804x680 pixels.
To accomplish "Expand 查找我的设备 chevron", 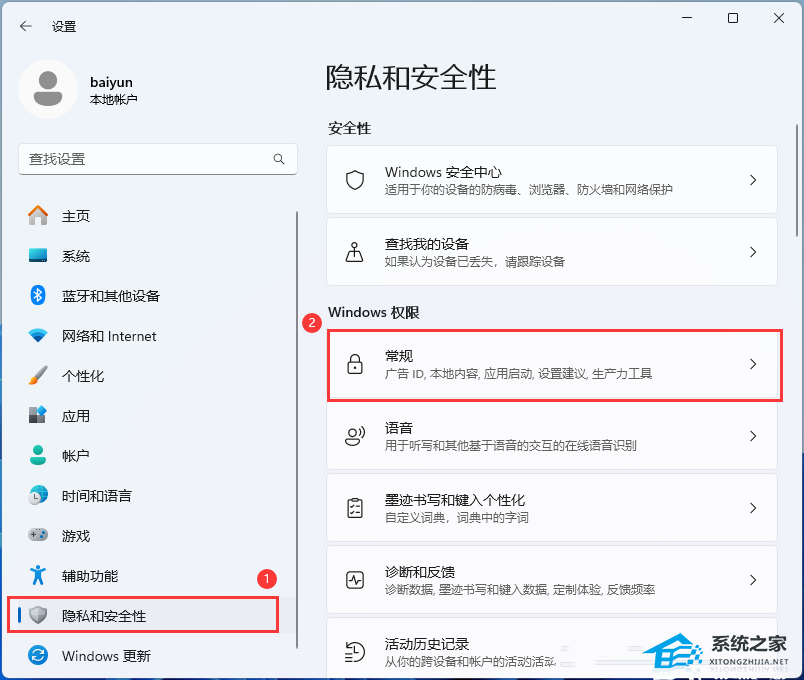I will click(753, 252).
